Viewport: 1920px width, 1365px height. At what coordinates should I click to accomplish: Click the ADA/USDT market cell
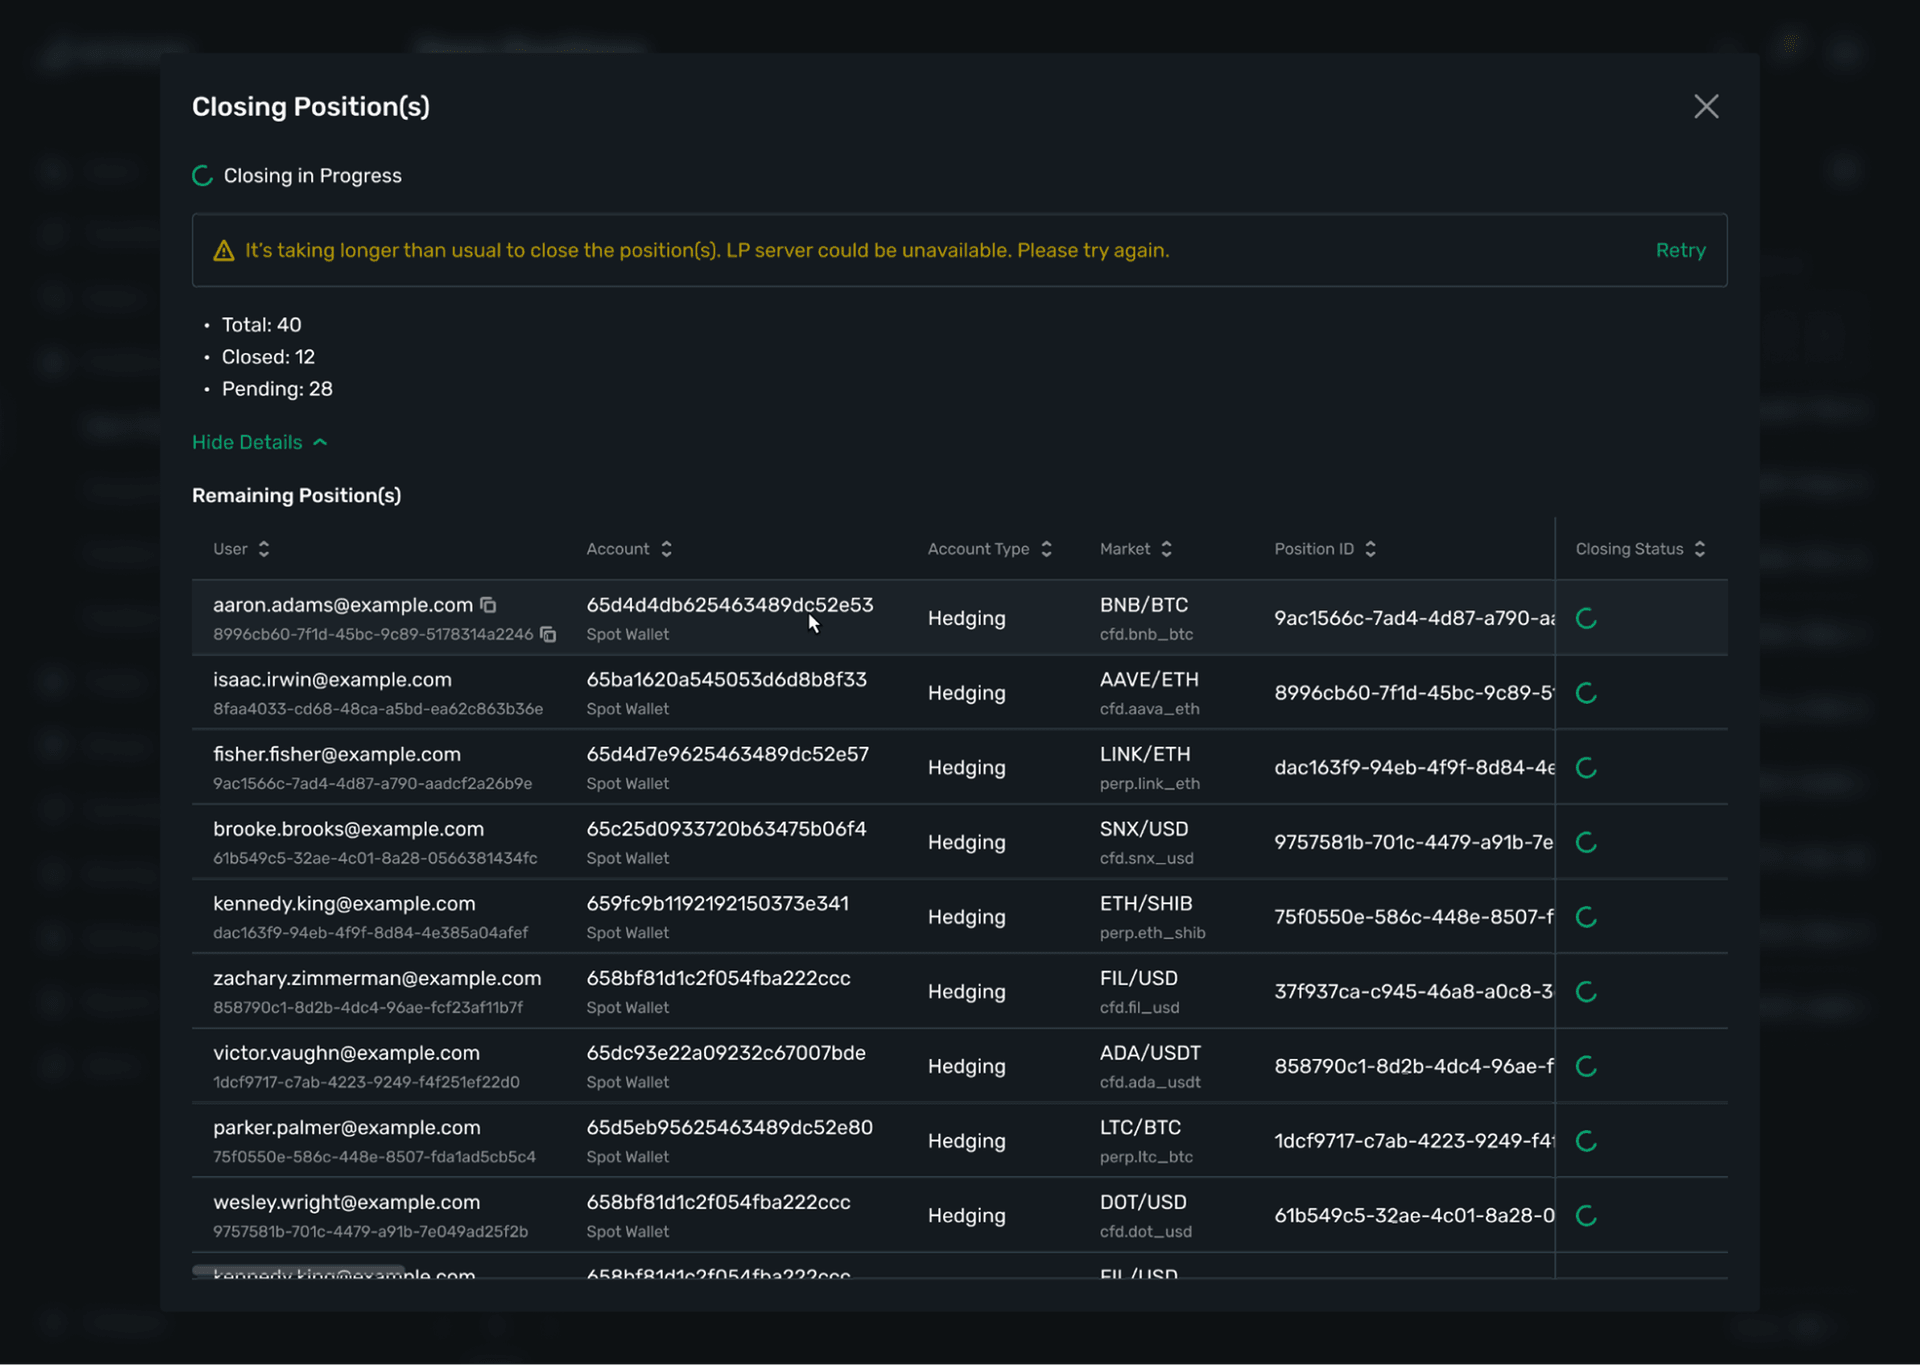[x=1150, y=1066]
